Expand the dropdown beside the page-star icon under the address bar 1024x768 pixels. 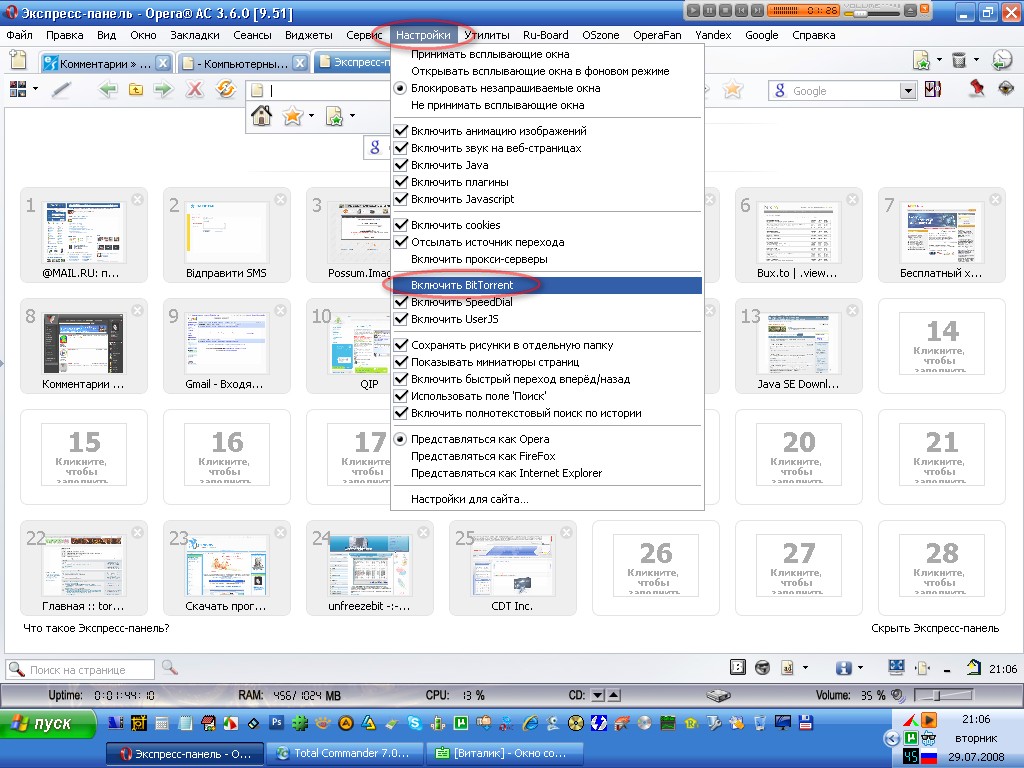pyautogui.click(x=353, y=116)
